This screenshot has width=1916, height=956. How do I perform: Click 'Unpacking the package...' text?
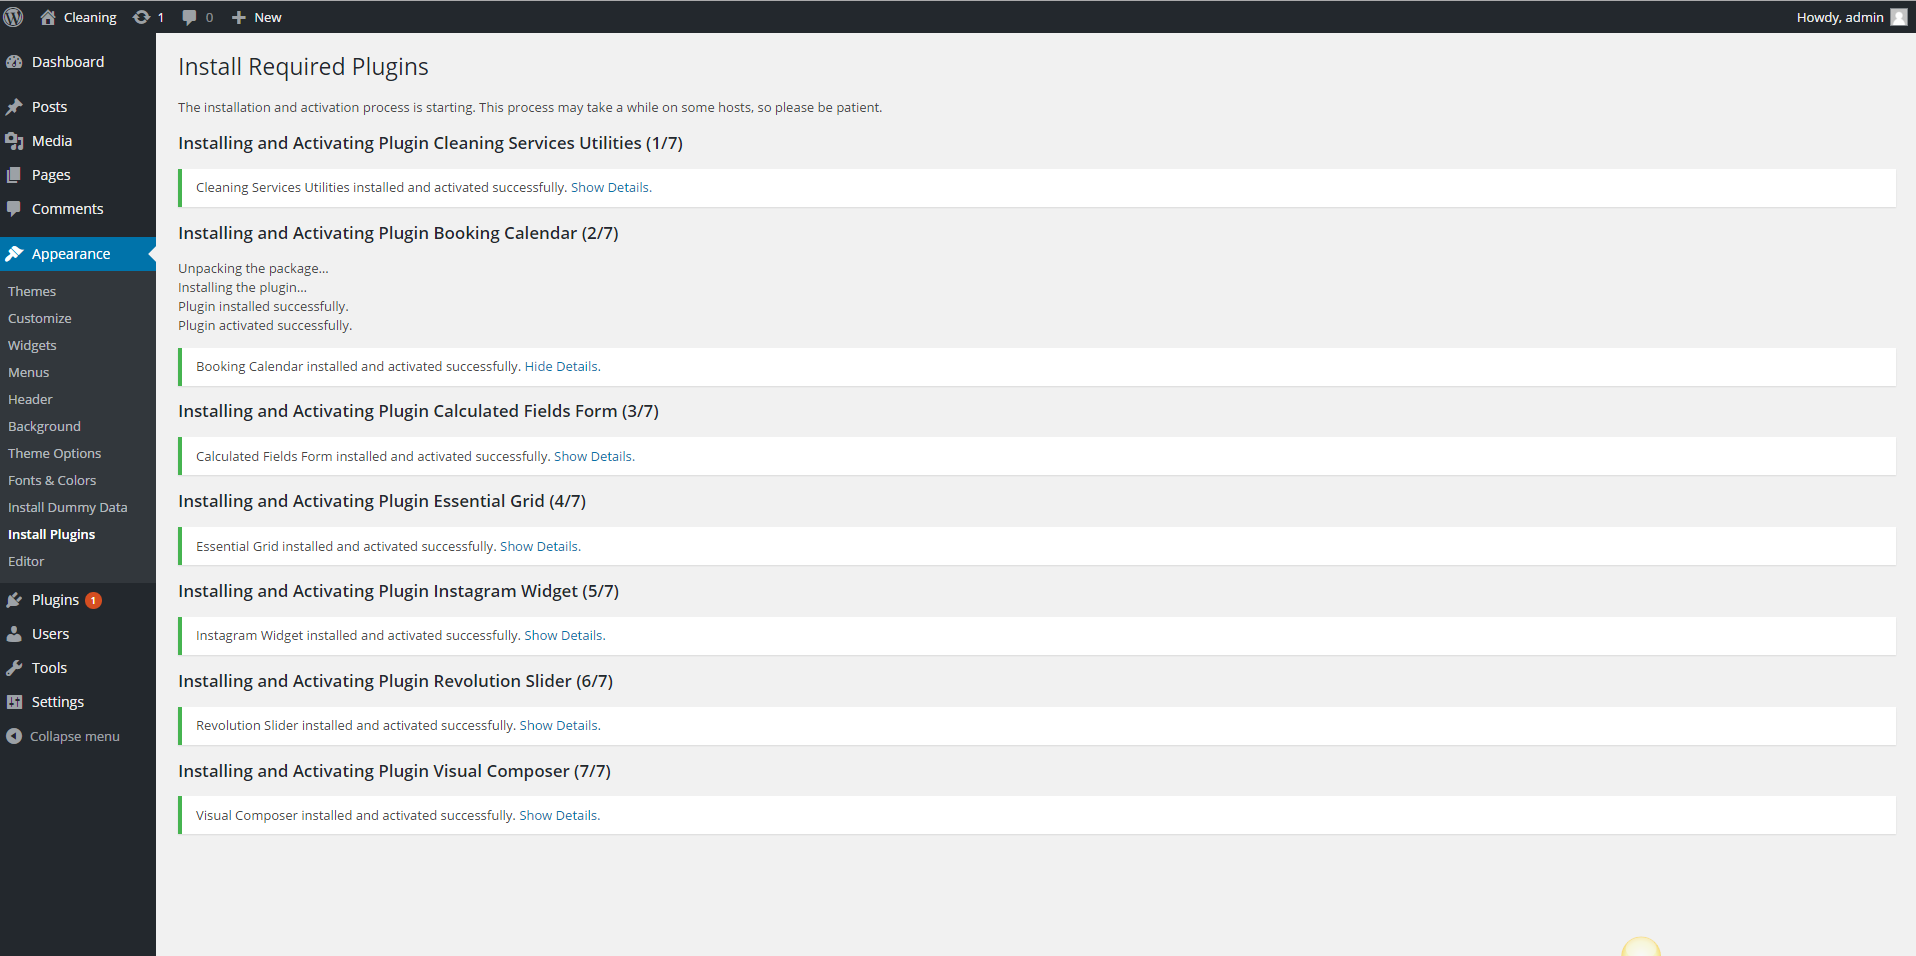253,268
